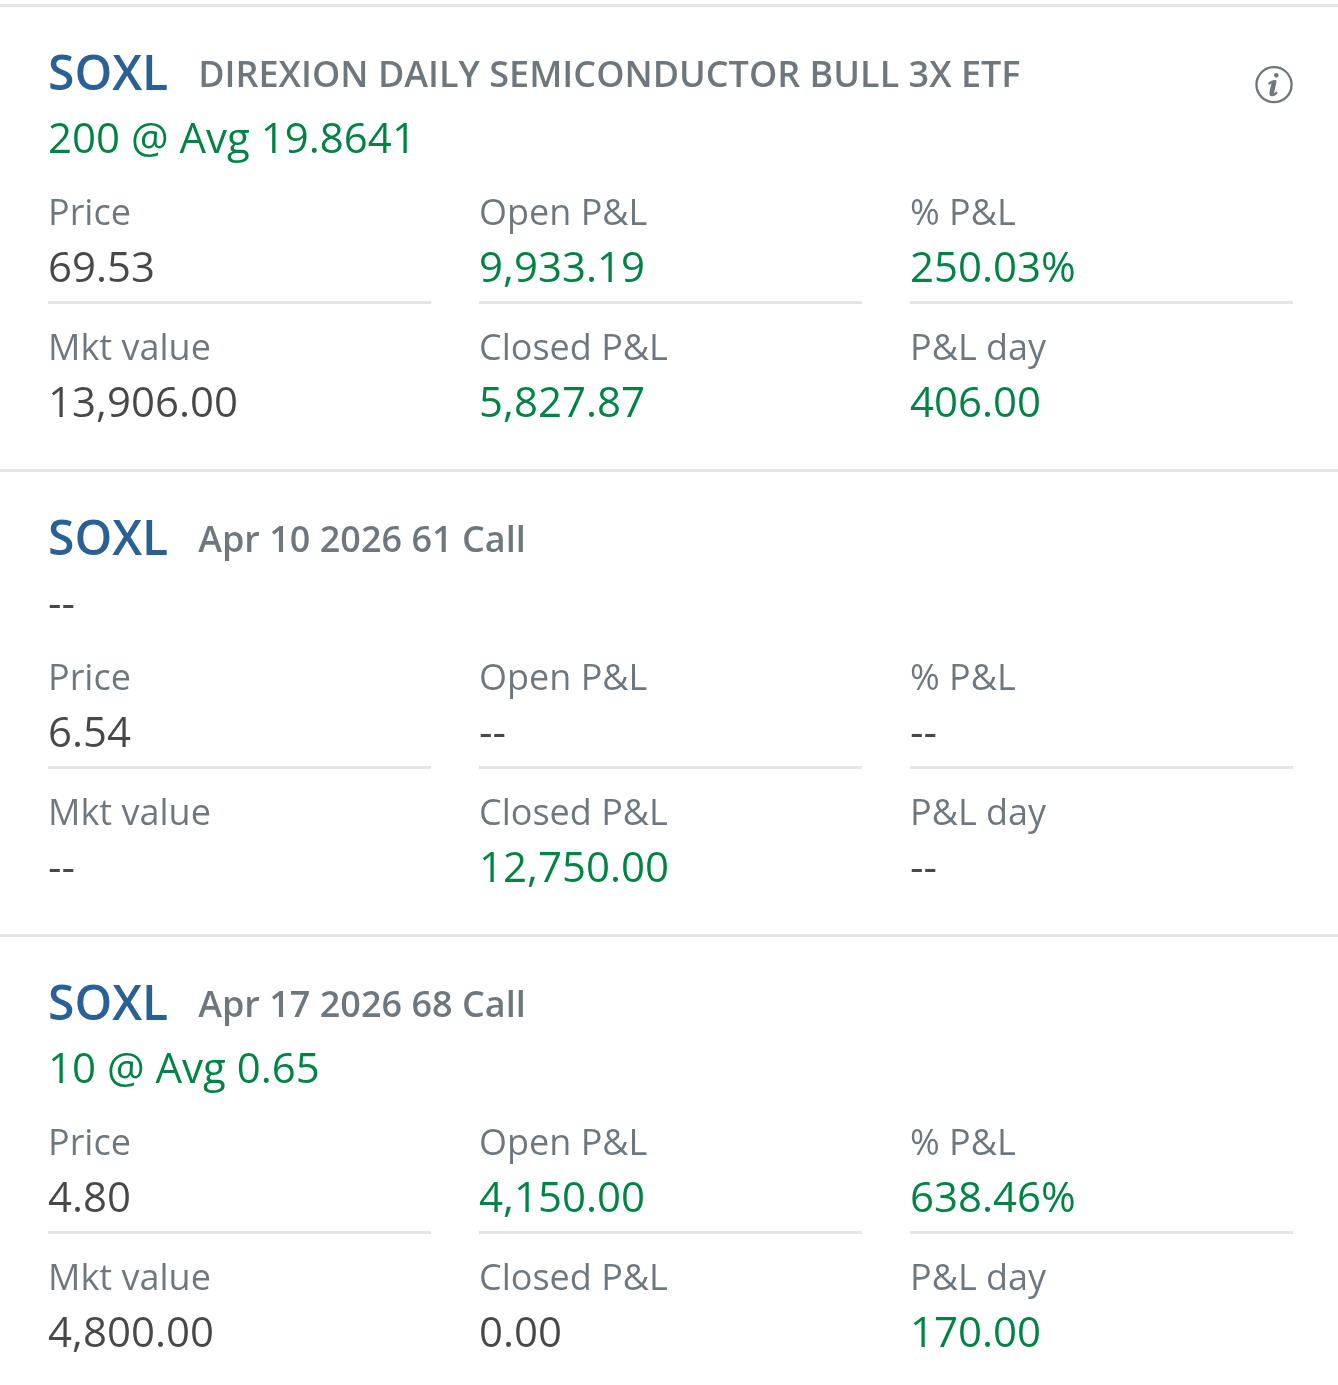Image resolution: width=1338 pixels, height=1385 pixels.
Task: Click the P&L day value 170.00
Action: (976, 1333)
